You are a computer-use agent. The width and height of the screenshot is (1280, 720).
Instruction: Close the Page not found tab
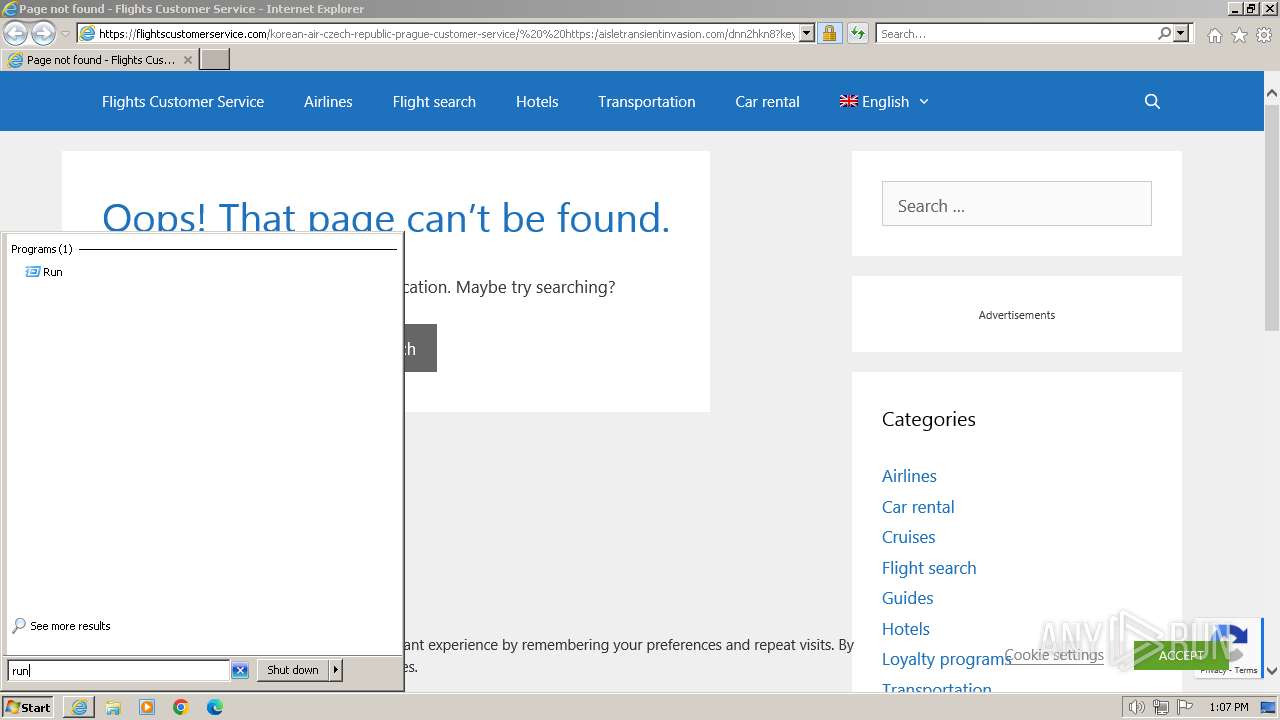(x=187, y=60)
